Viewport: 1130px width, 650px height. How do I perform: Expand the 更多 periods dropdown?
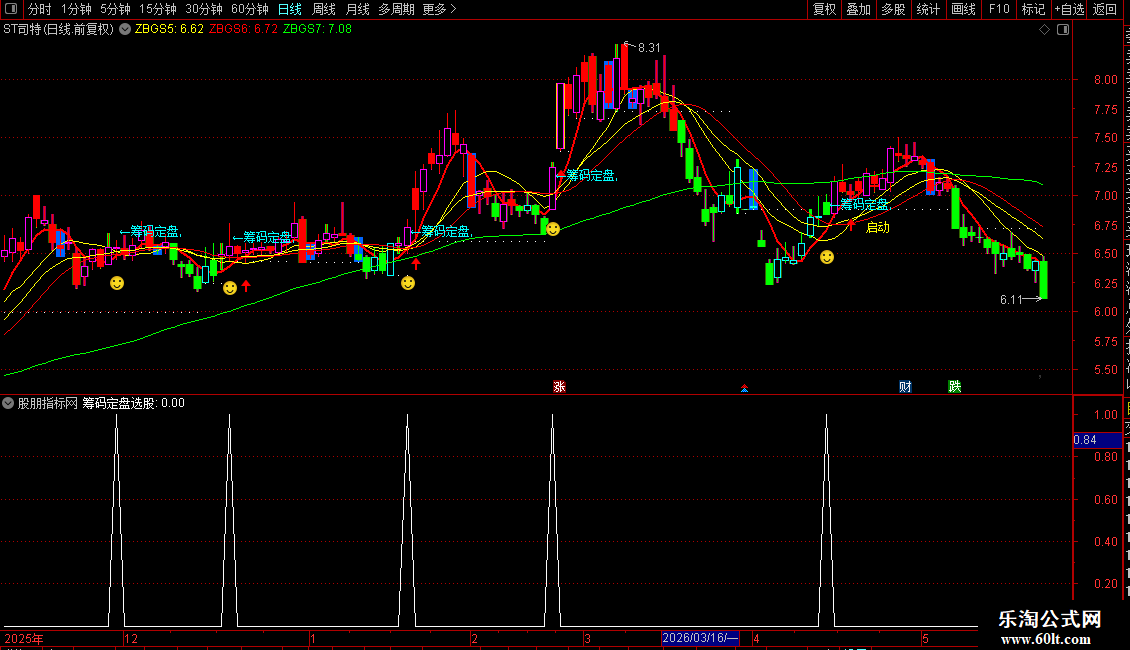[439, 9]
